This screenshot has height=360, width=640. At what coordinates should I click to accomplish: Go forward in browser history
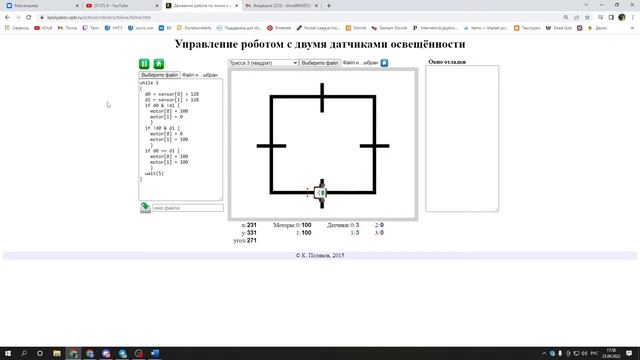[18, 18]
